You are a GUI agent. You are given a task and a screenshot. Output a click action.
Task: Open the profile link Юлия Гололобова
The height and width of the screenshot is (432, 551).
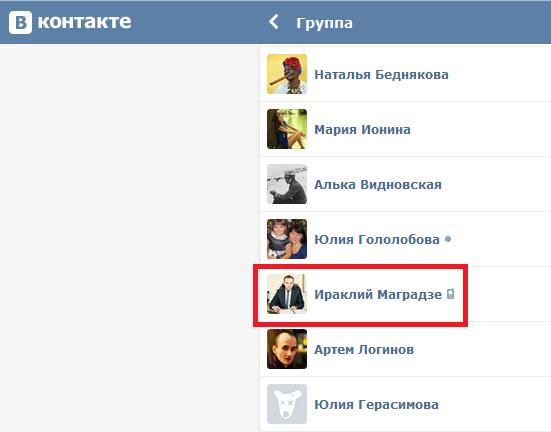pos(377,239)
